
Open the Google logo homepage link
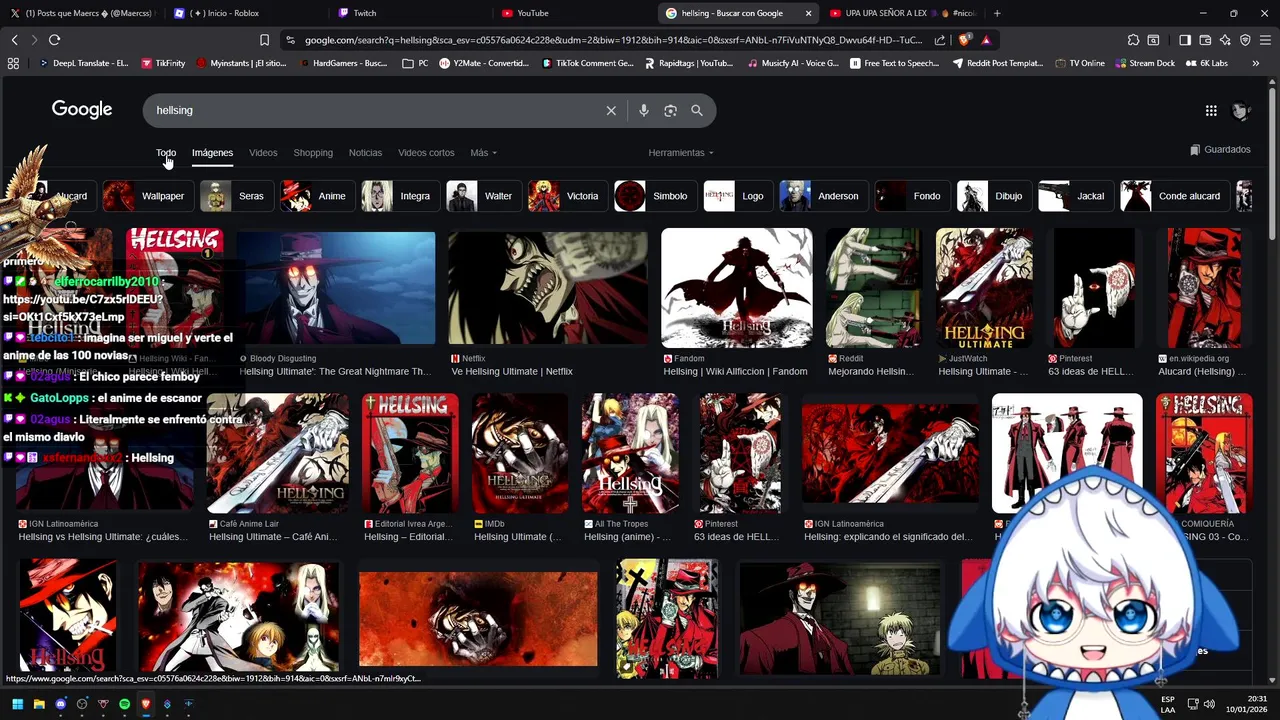click(x=82, y=110)
